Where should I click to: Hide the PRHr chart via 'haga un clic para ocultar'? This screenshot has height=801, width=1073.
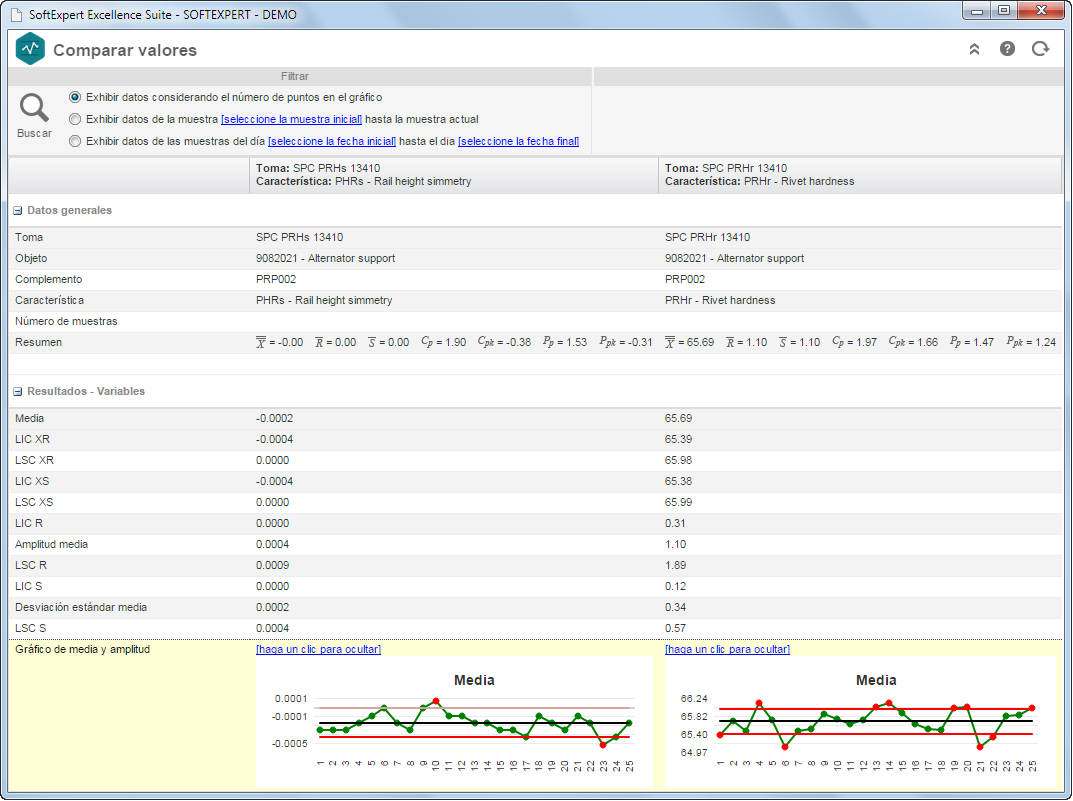[727, 649]
